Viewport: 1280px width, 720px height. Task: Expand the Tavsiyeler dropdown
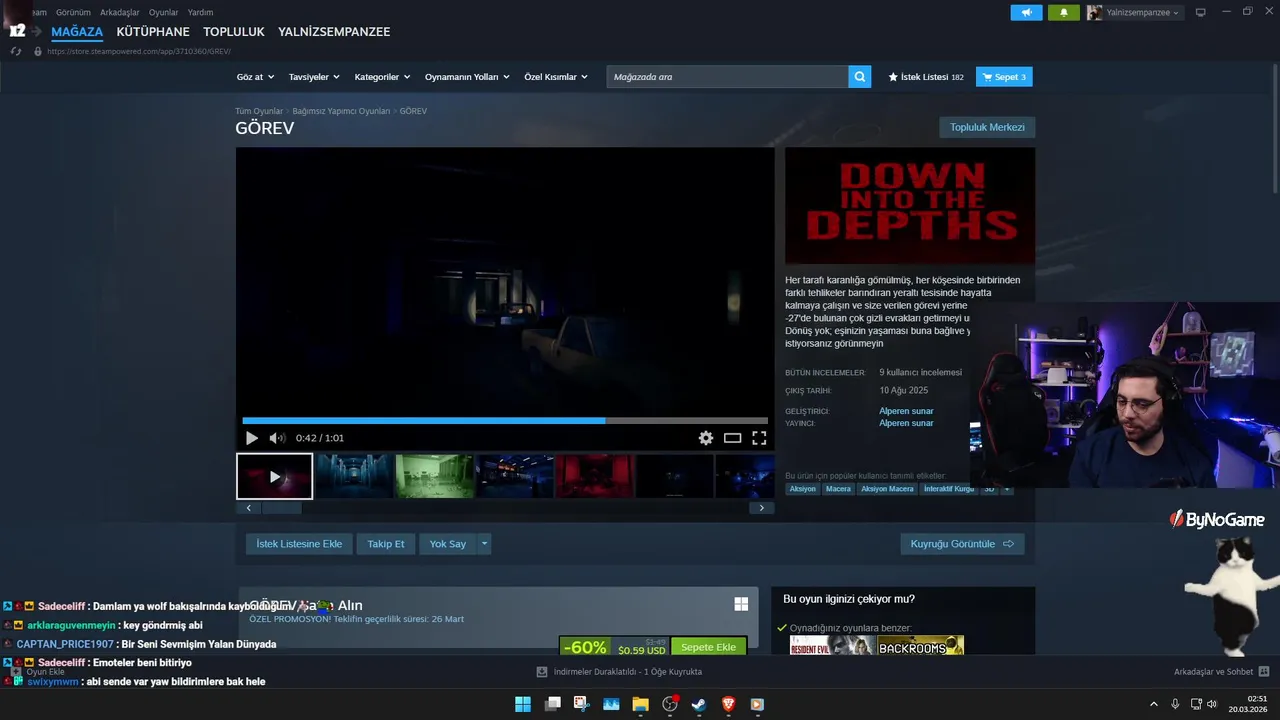click(x=314, y=77)
